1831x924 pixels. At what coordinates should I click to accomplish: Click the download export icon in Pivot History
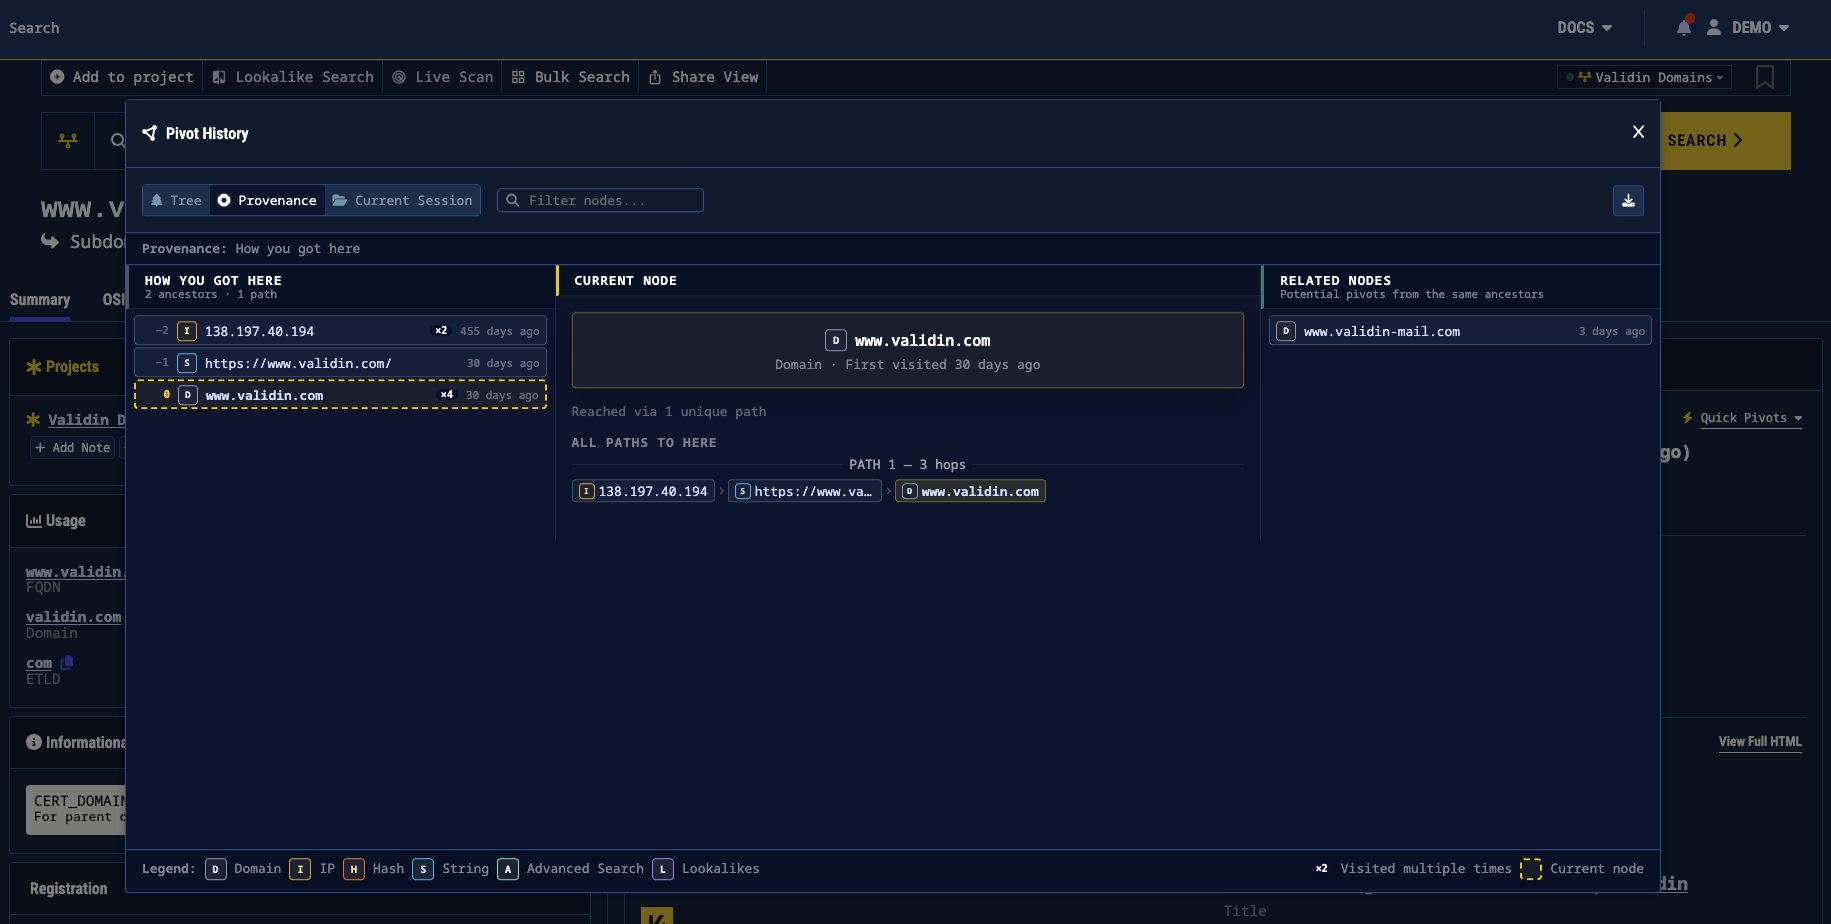1628,201
